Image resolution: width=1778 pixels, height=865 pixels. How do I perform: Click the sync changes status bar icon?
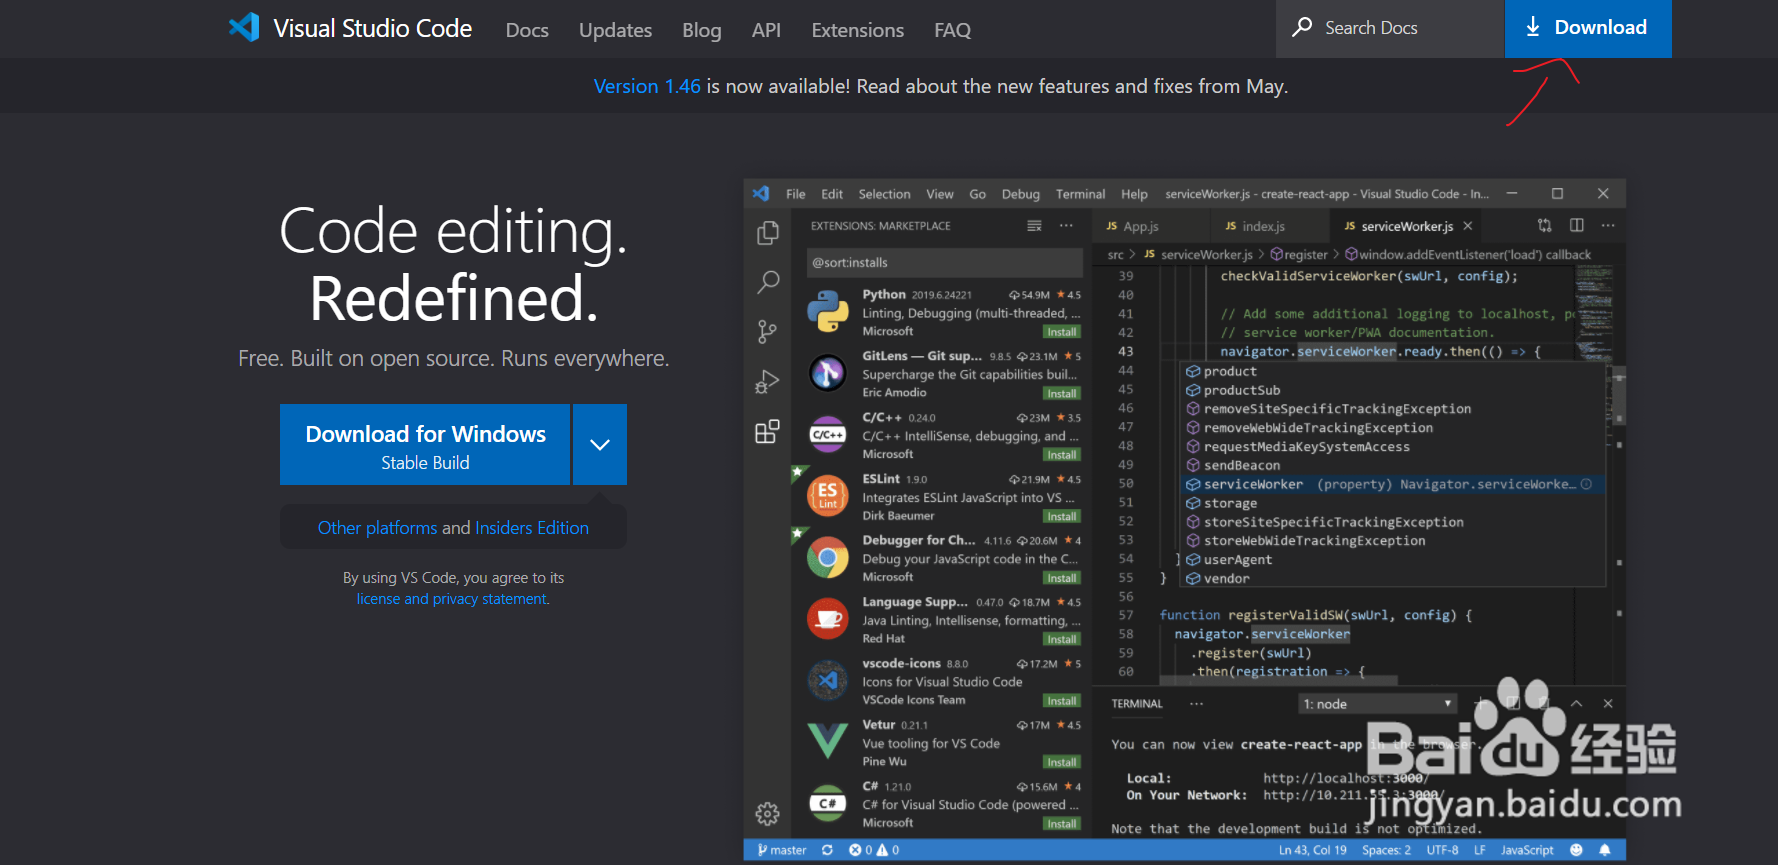827,850
